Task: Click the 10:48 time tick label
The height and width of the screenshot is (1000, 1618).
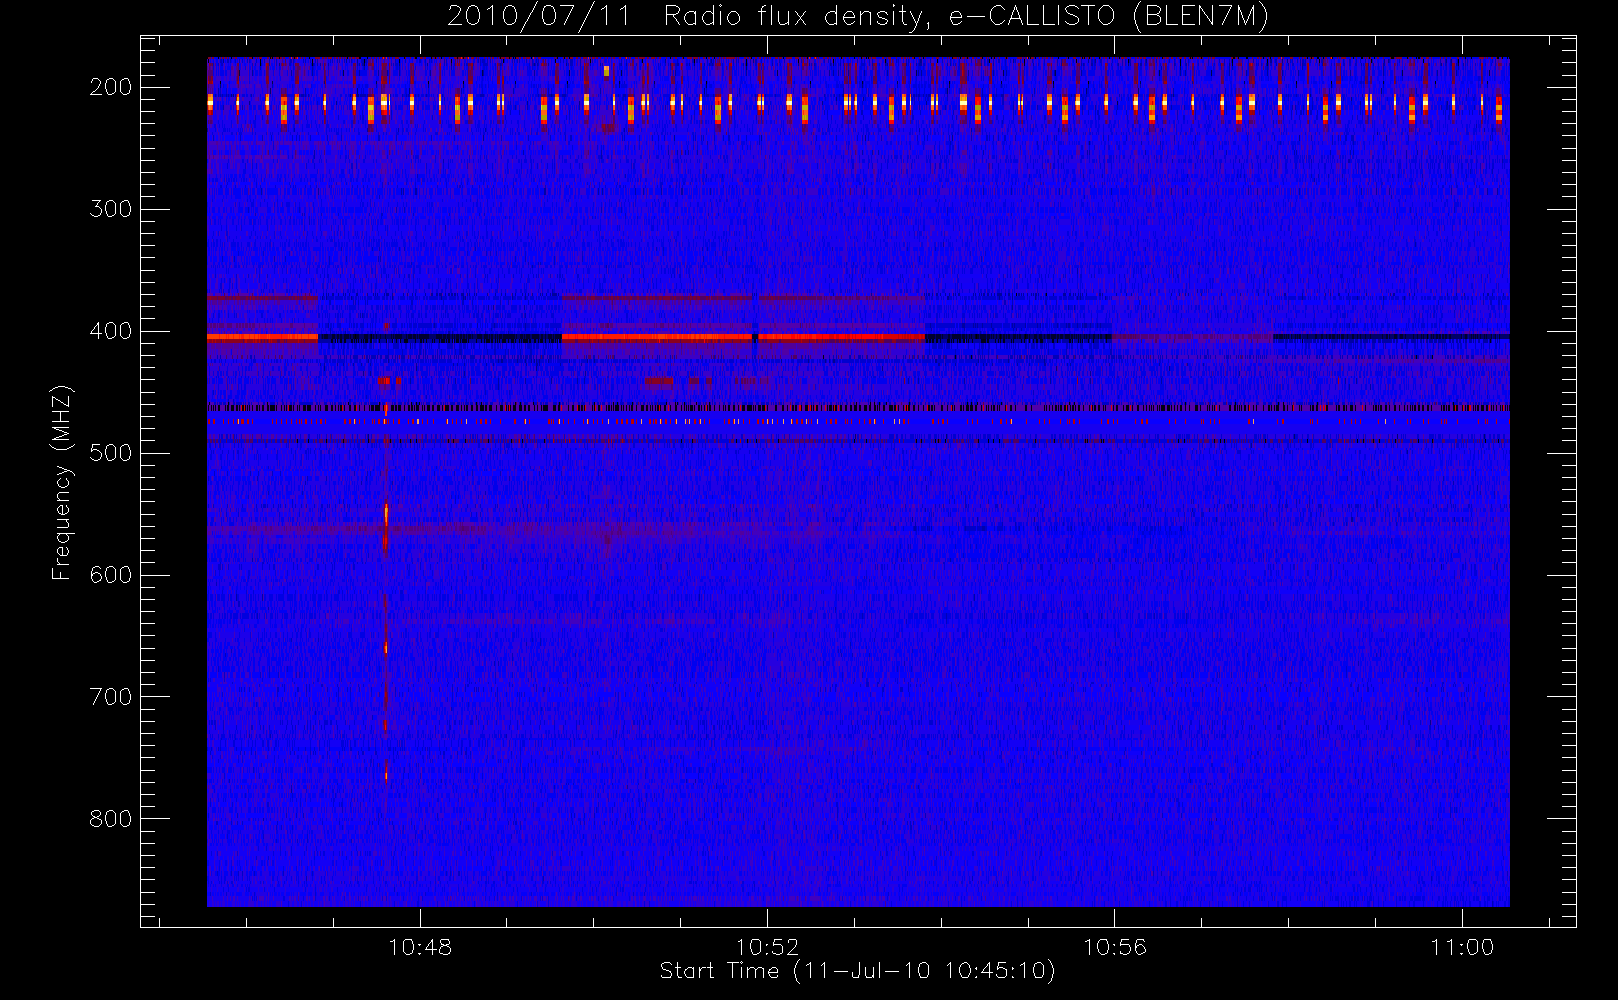Action: click(420, 947)
